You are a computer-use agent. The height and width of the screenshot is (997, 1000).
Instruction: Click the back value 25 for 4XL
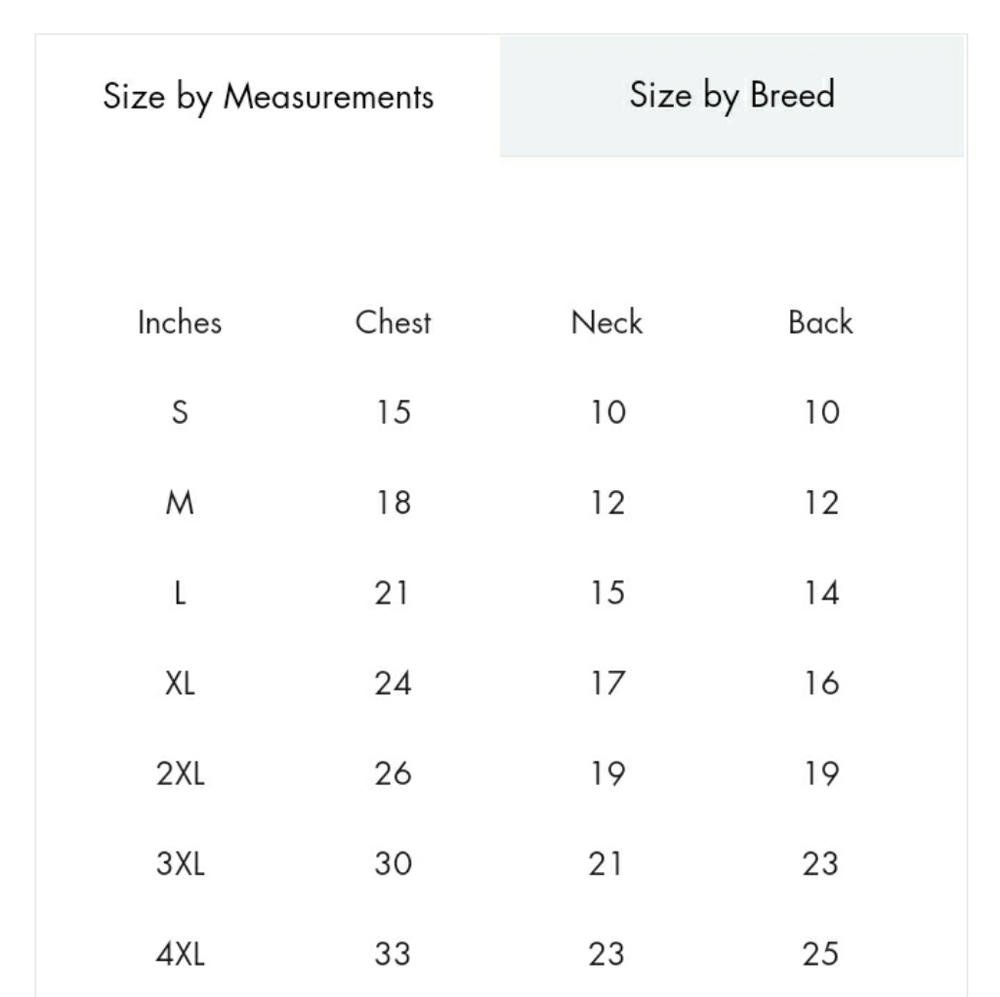(820, 954)
